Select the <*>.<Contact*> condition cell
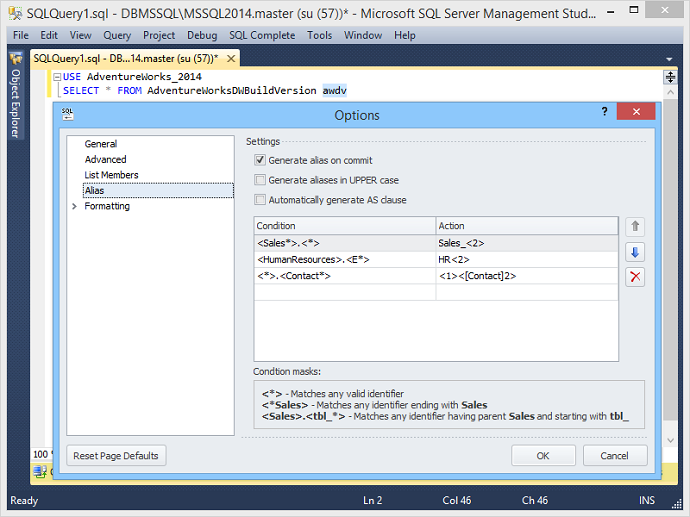This screenshot has height=517, width=690. tap(345, 276)
